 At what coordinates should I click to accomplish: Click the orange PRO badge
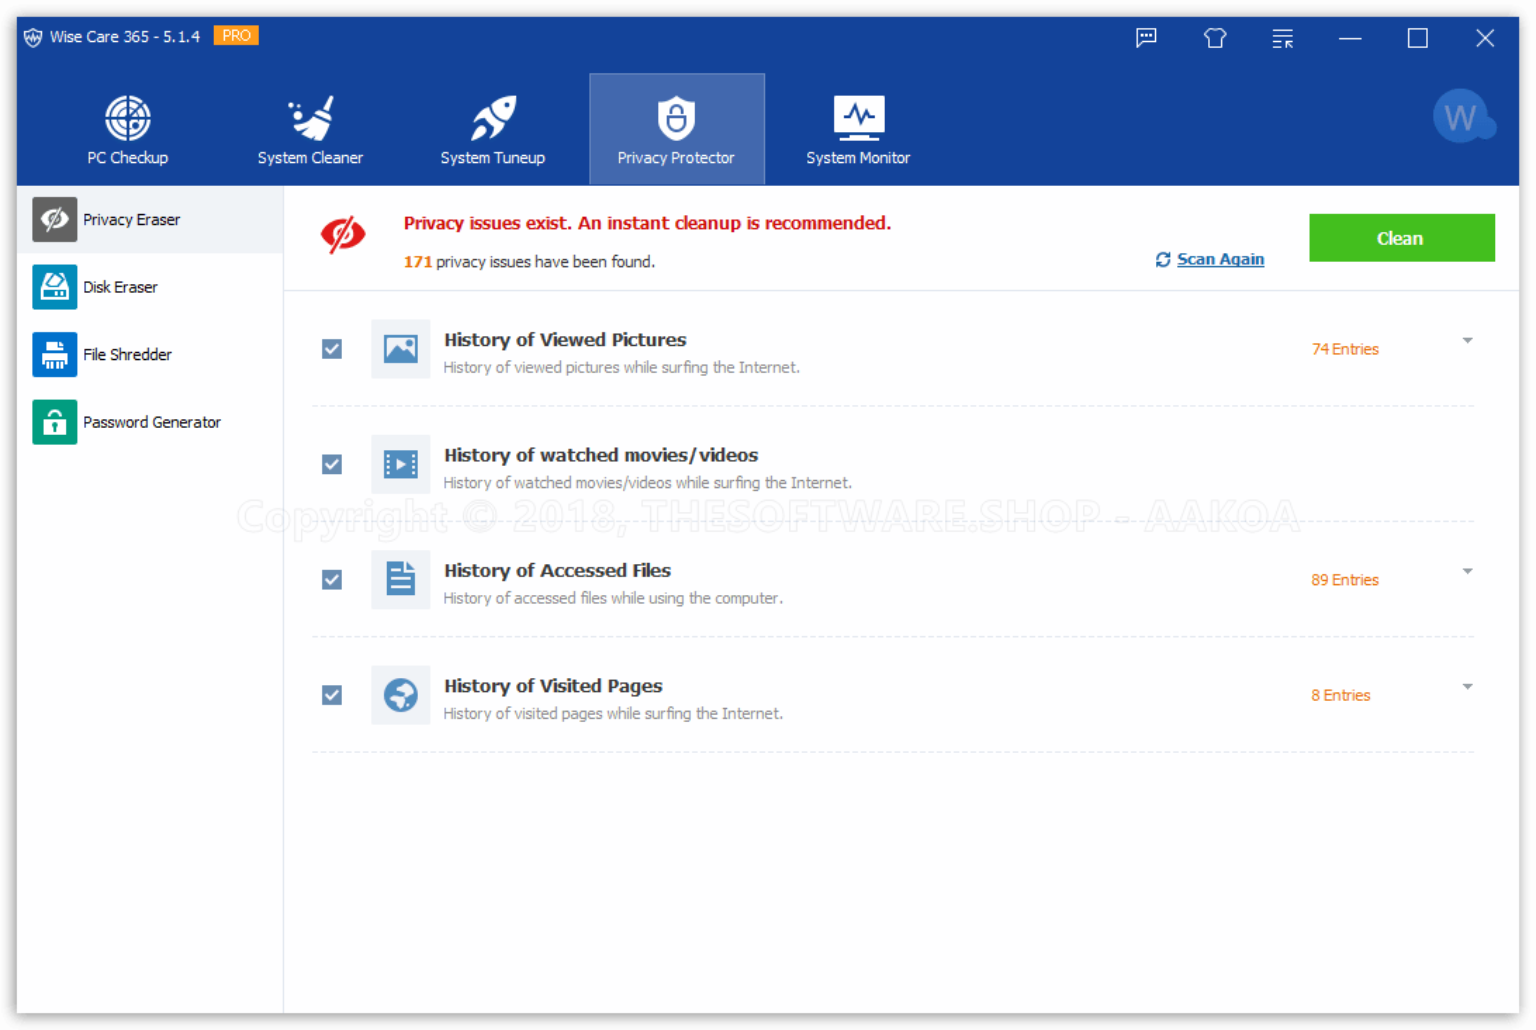tap(236, 36)
